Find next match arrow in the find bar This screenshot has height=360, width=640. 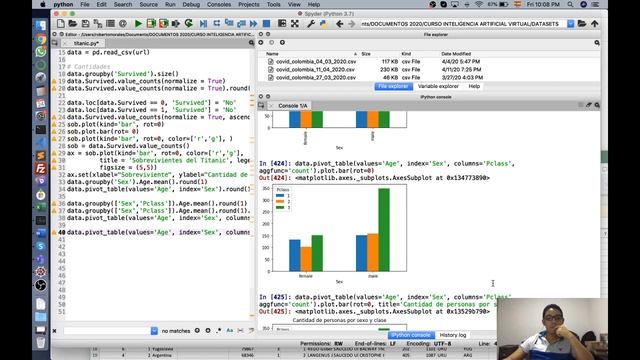pos(208,331)
